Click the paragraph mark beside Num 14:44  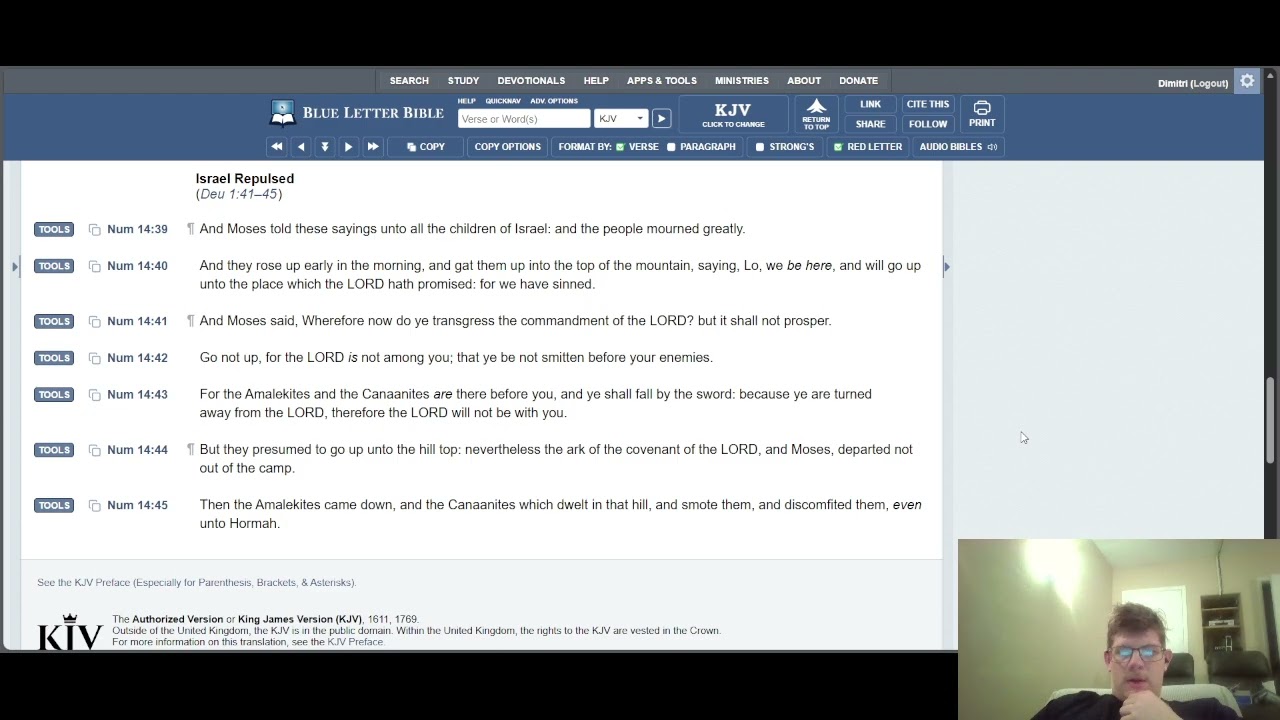(190, 450)
